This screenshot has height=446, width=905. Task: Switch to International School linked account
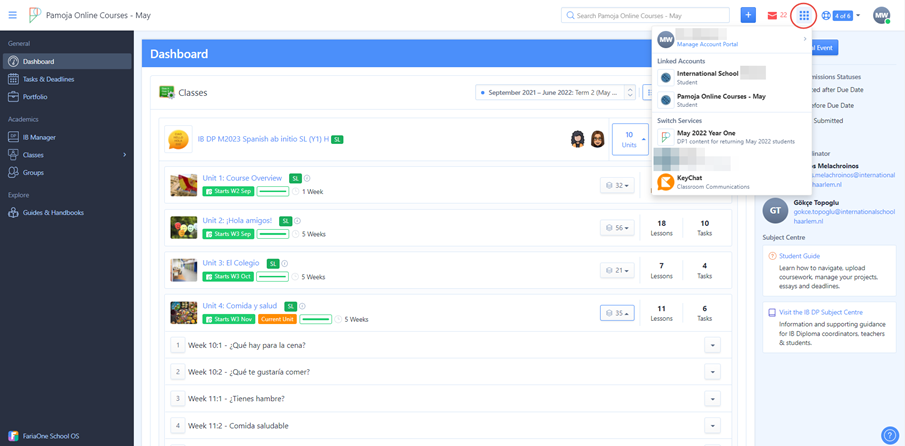coord(731,77)
